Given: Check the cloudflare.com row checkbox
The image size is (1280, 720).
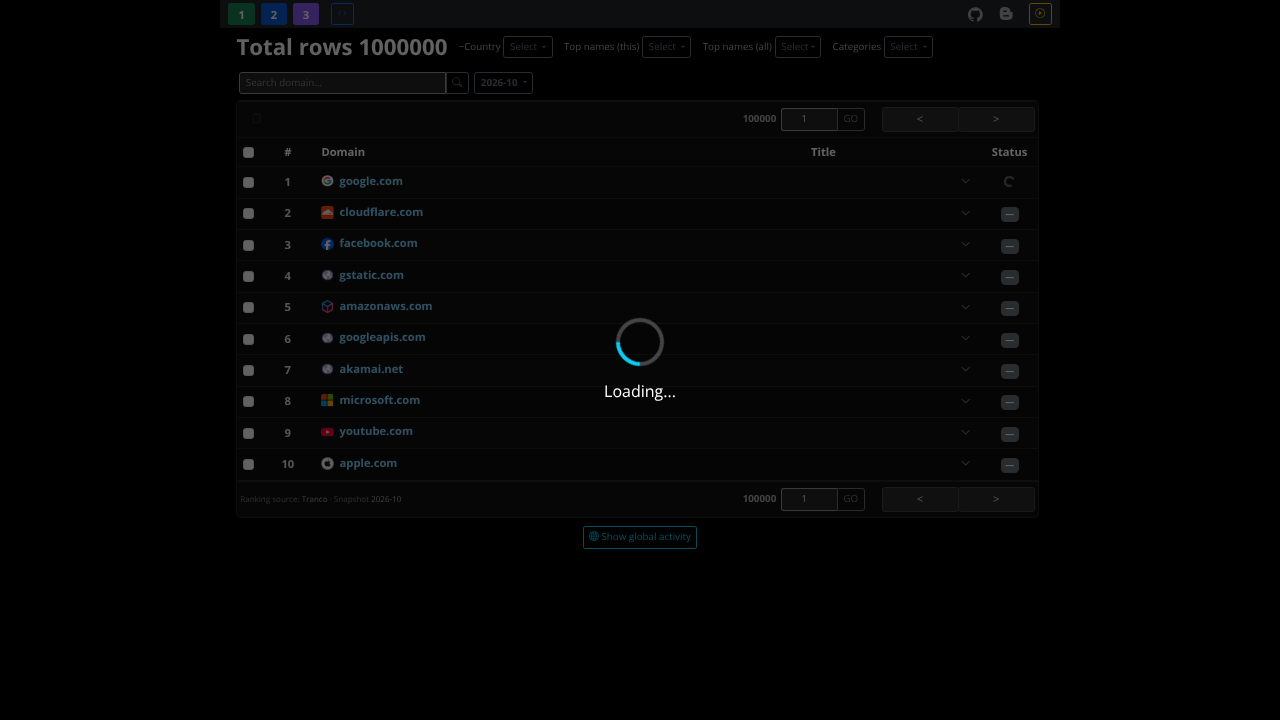Looking at the screenshot, I should [x=248, y=213].
